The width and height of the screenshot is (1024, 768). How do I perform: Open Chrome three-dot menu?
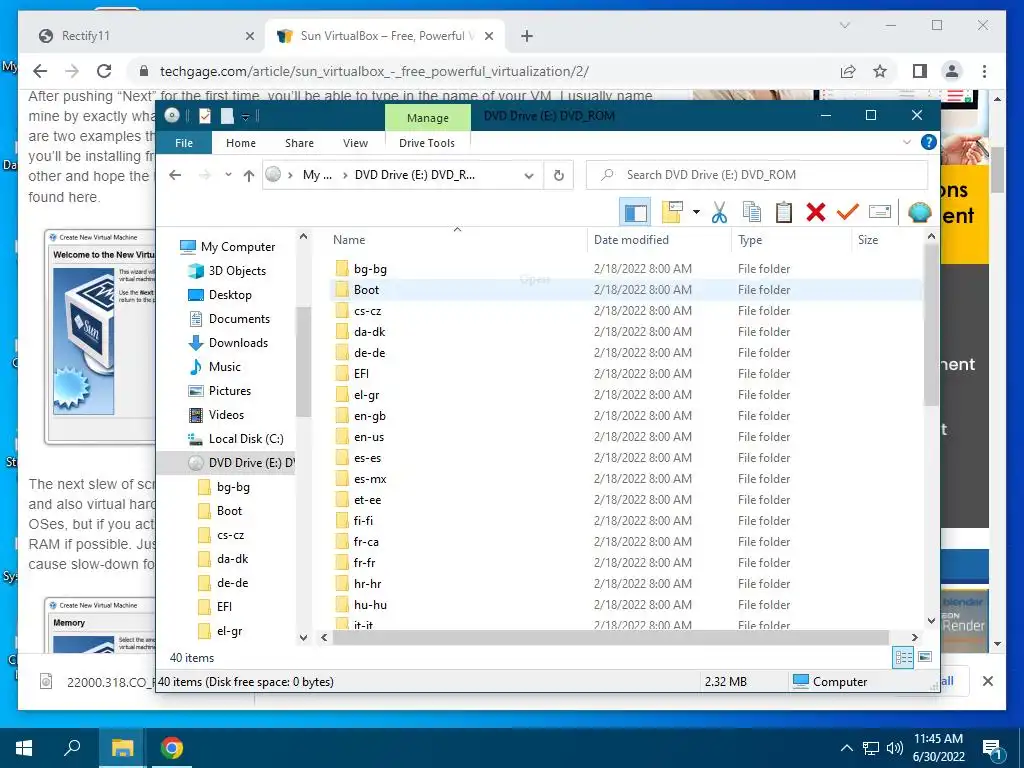[984, 71]
